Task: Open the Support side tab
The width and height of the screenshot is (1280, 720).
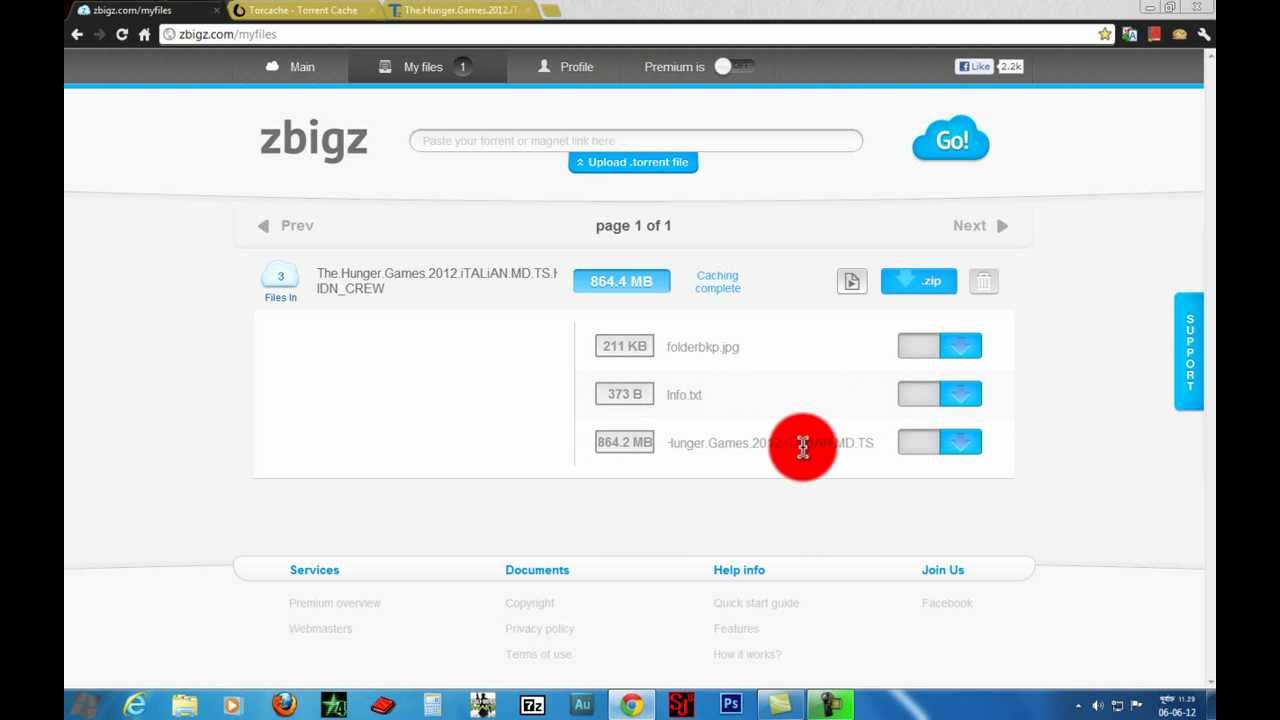Action: click(x=1189, y=352)
